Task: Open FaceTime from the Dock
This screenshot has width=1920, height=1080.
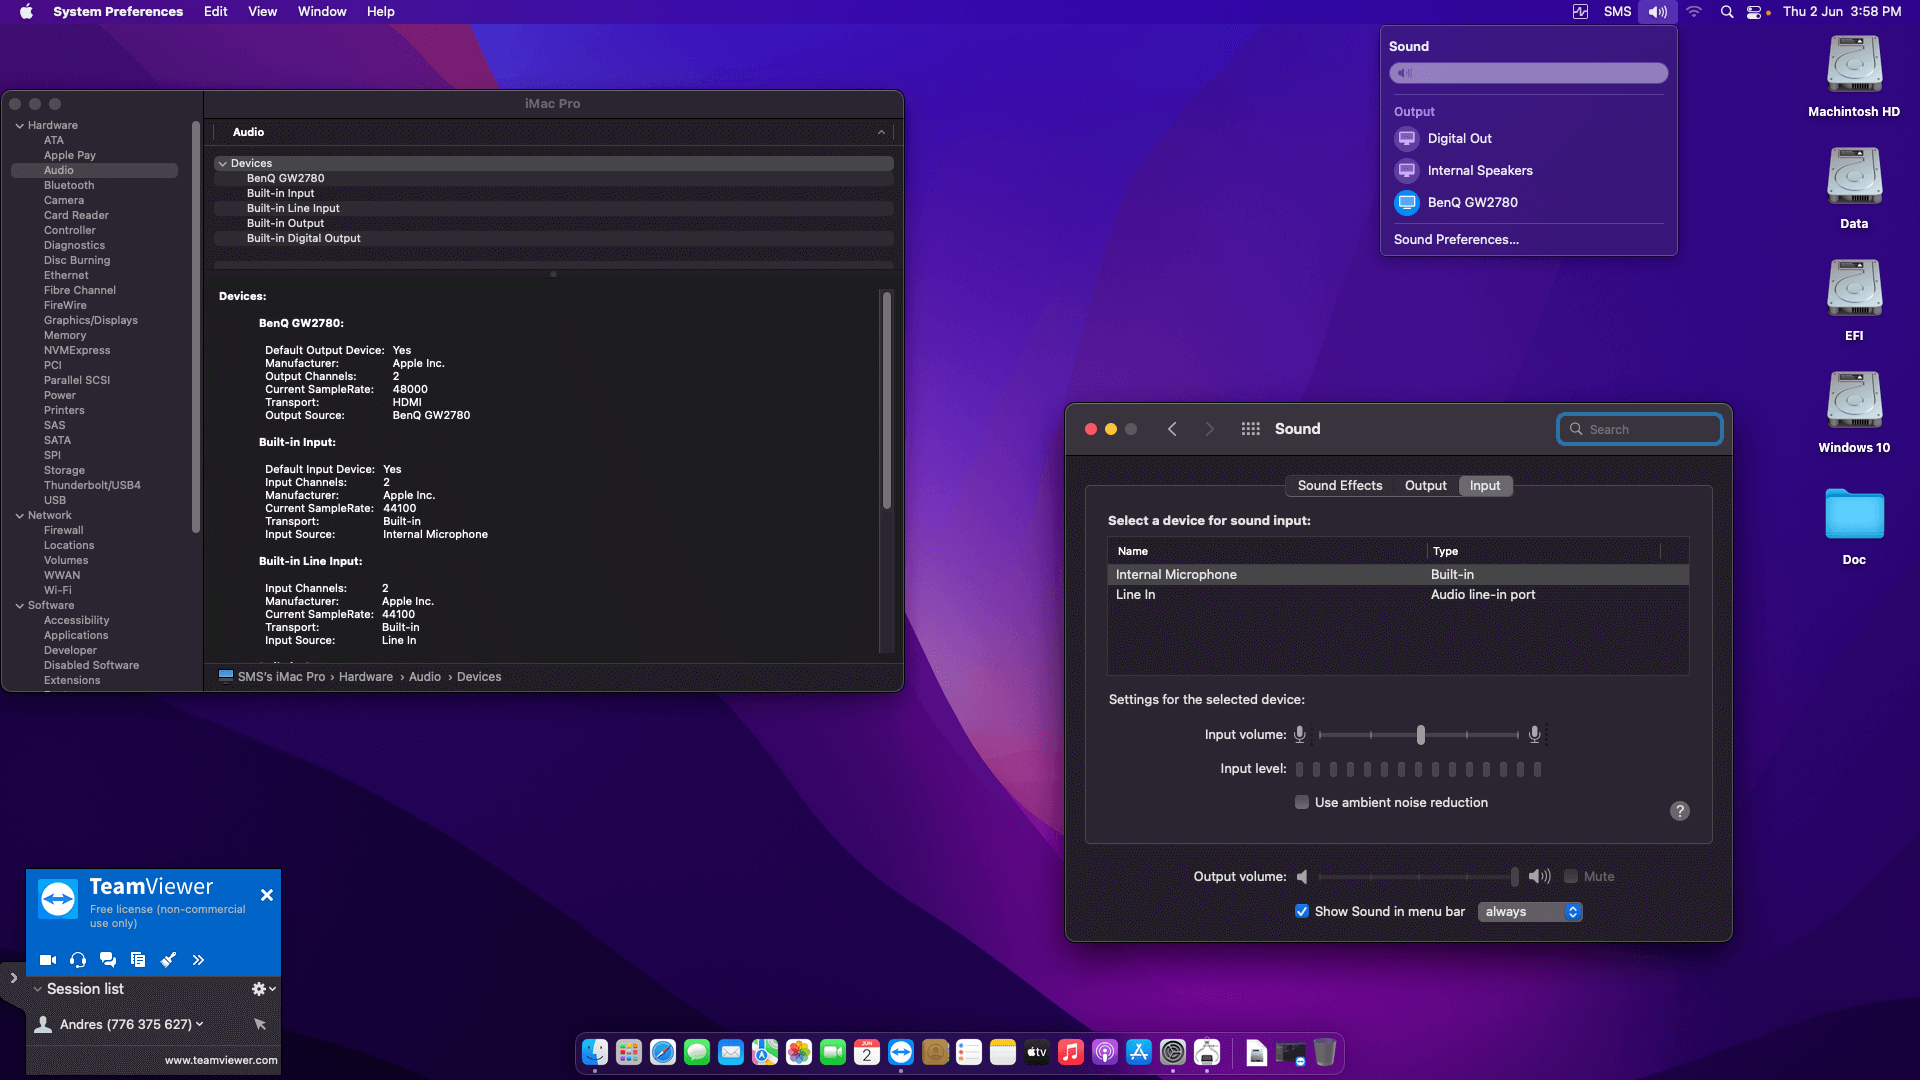Action: tap(833, 1052)
